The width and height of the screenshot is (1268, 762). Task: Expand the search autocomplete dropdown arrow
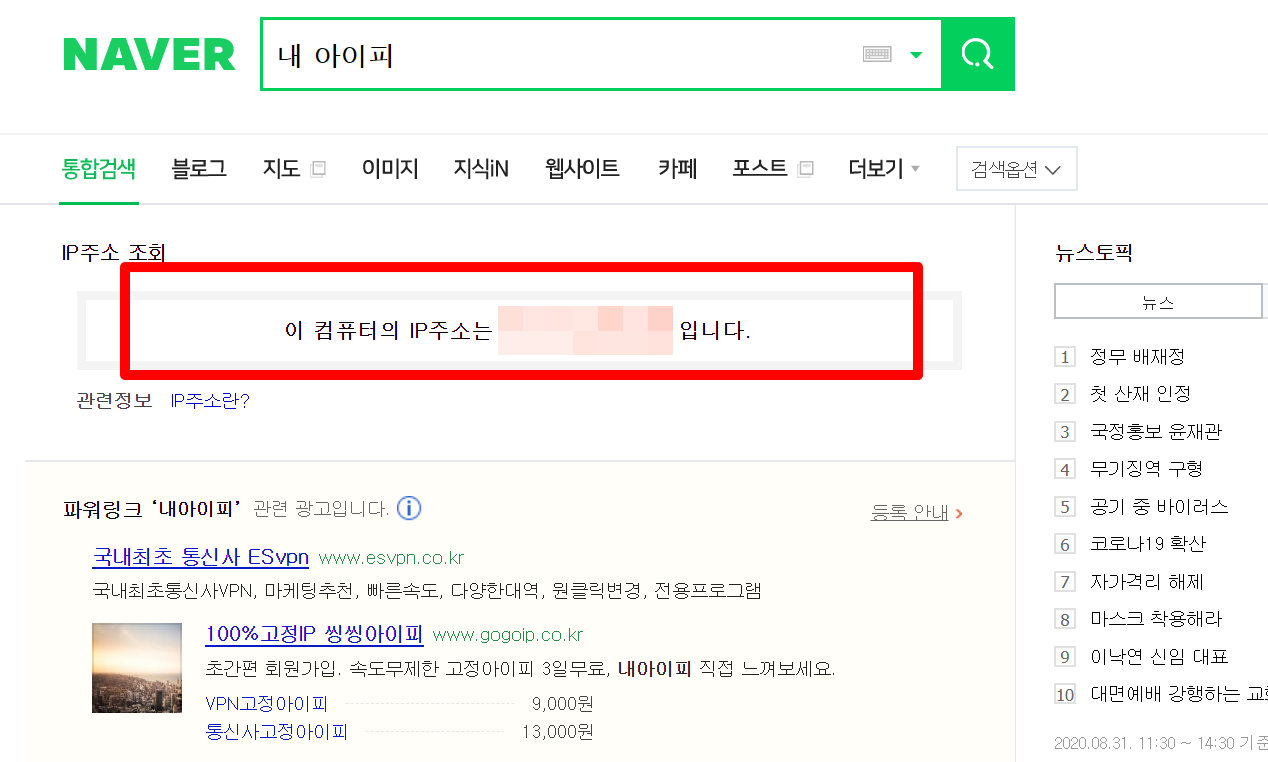(x=916, y=55)
